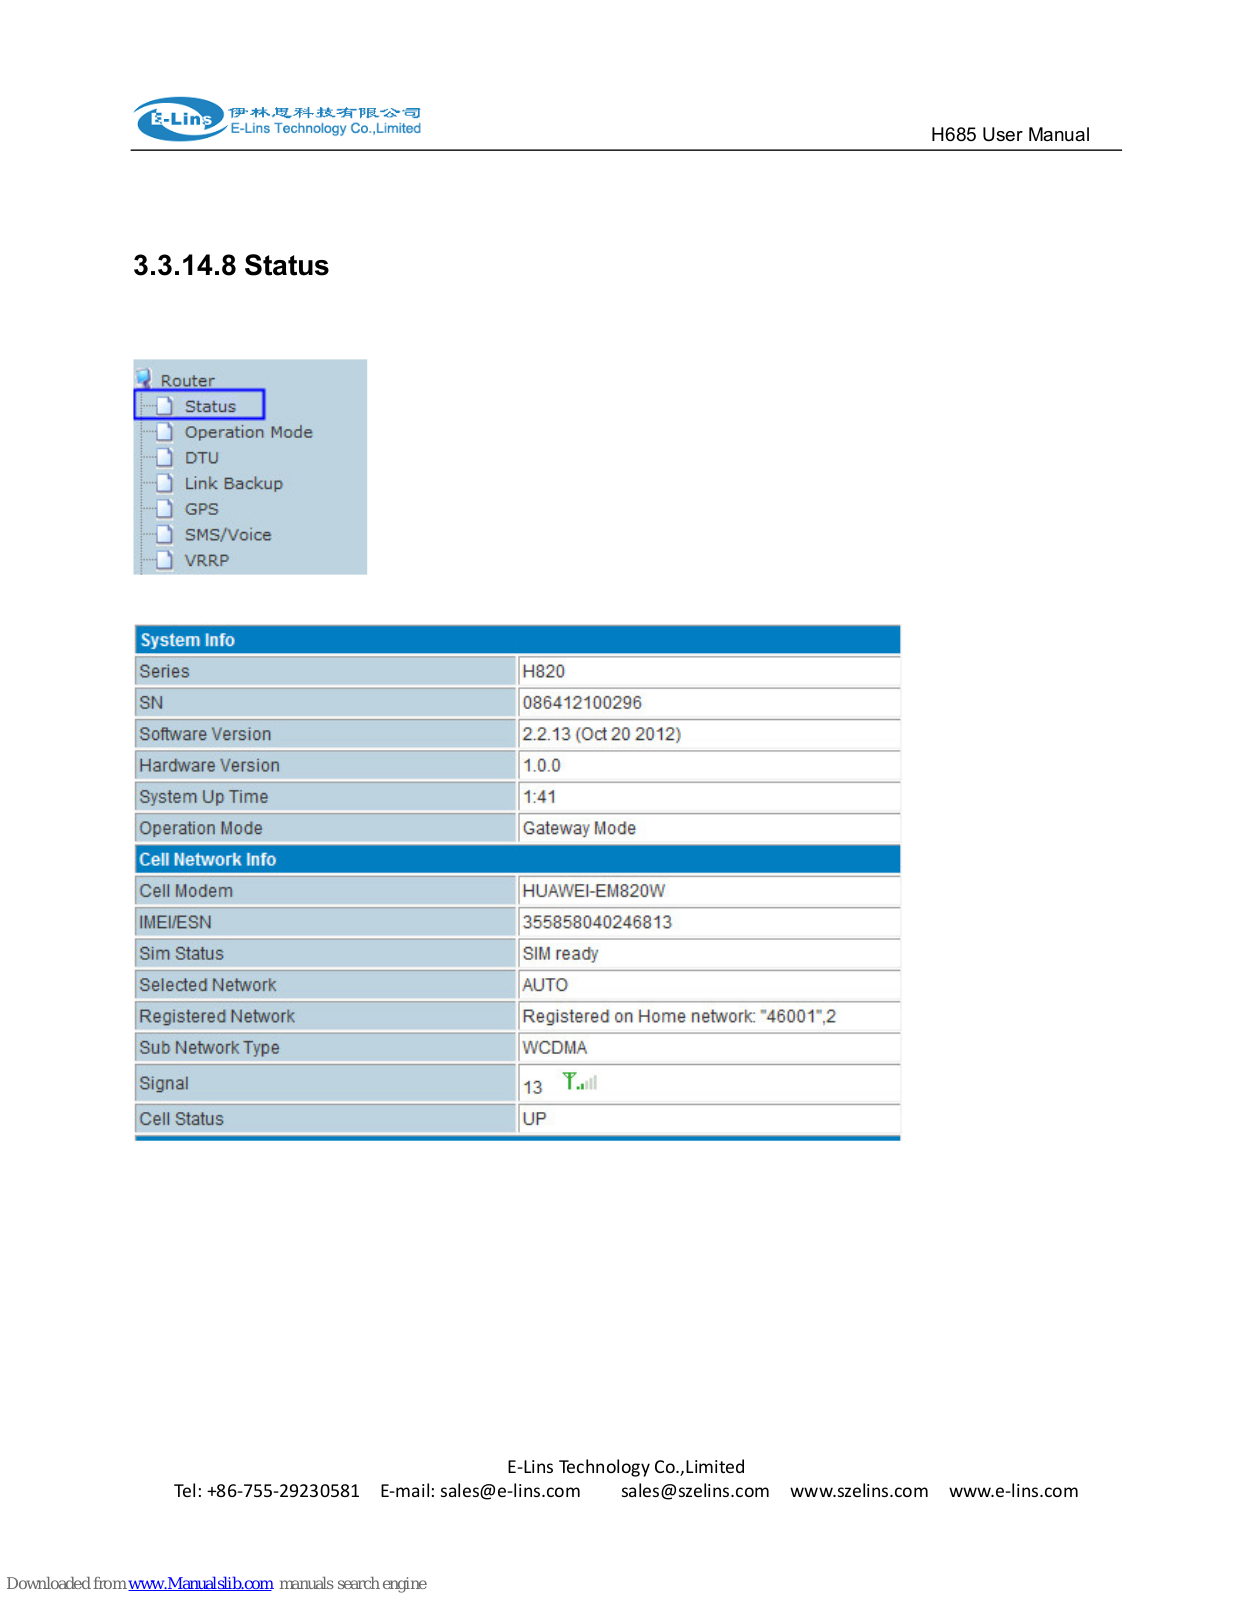Open the GPS tree entry
1237x1600 pixels.
click(201, 509)
